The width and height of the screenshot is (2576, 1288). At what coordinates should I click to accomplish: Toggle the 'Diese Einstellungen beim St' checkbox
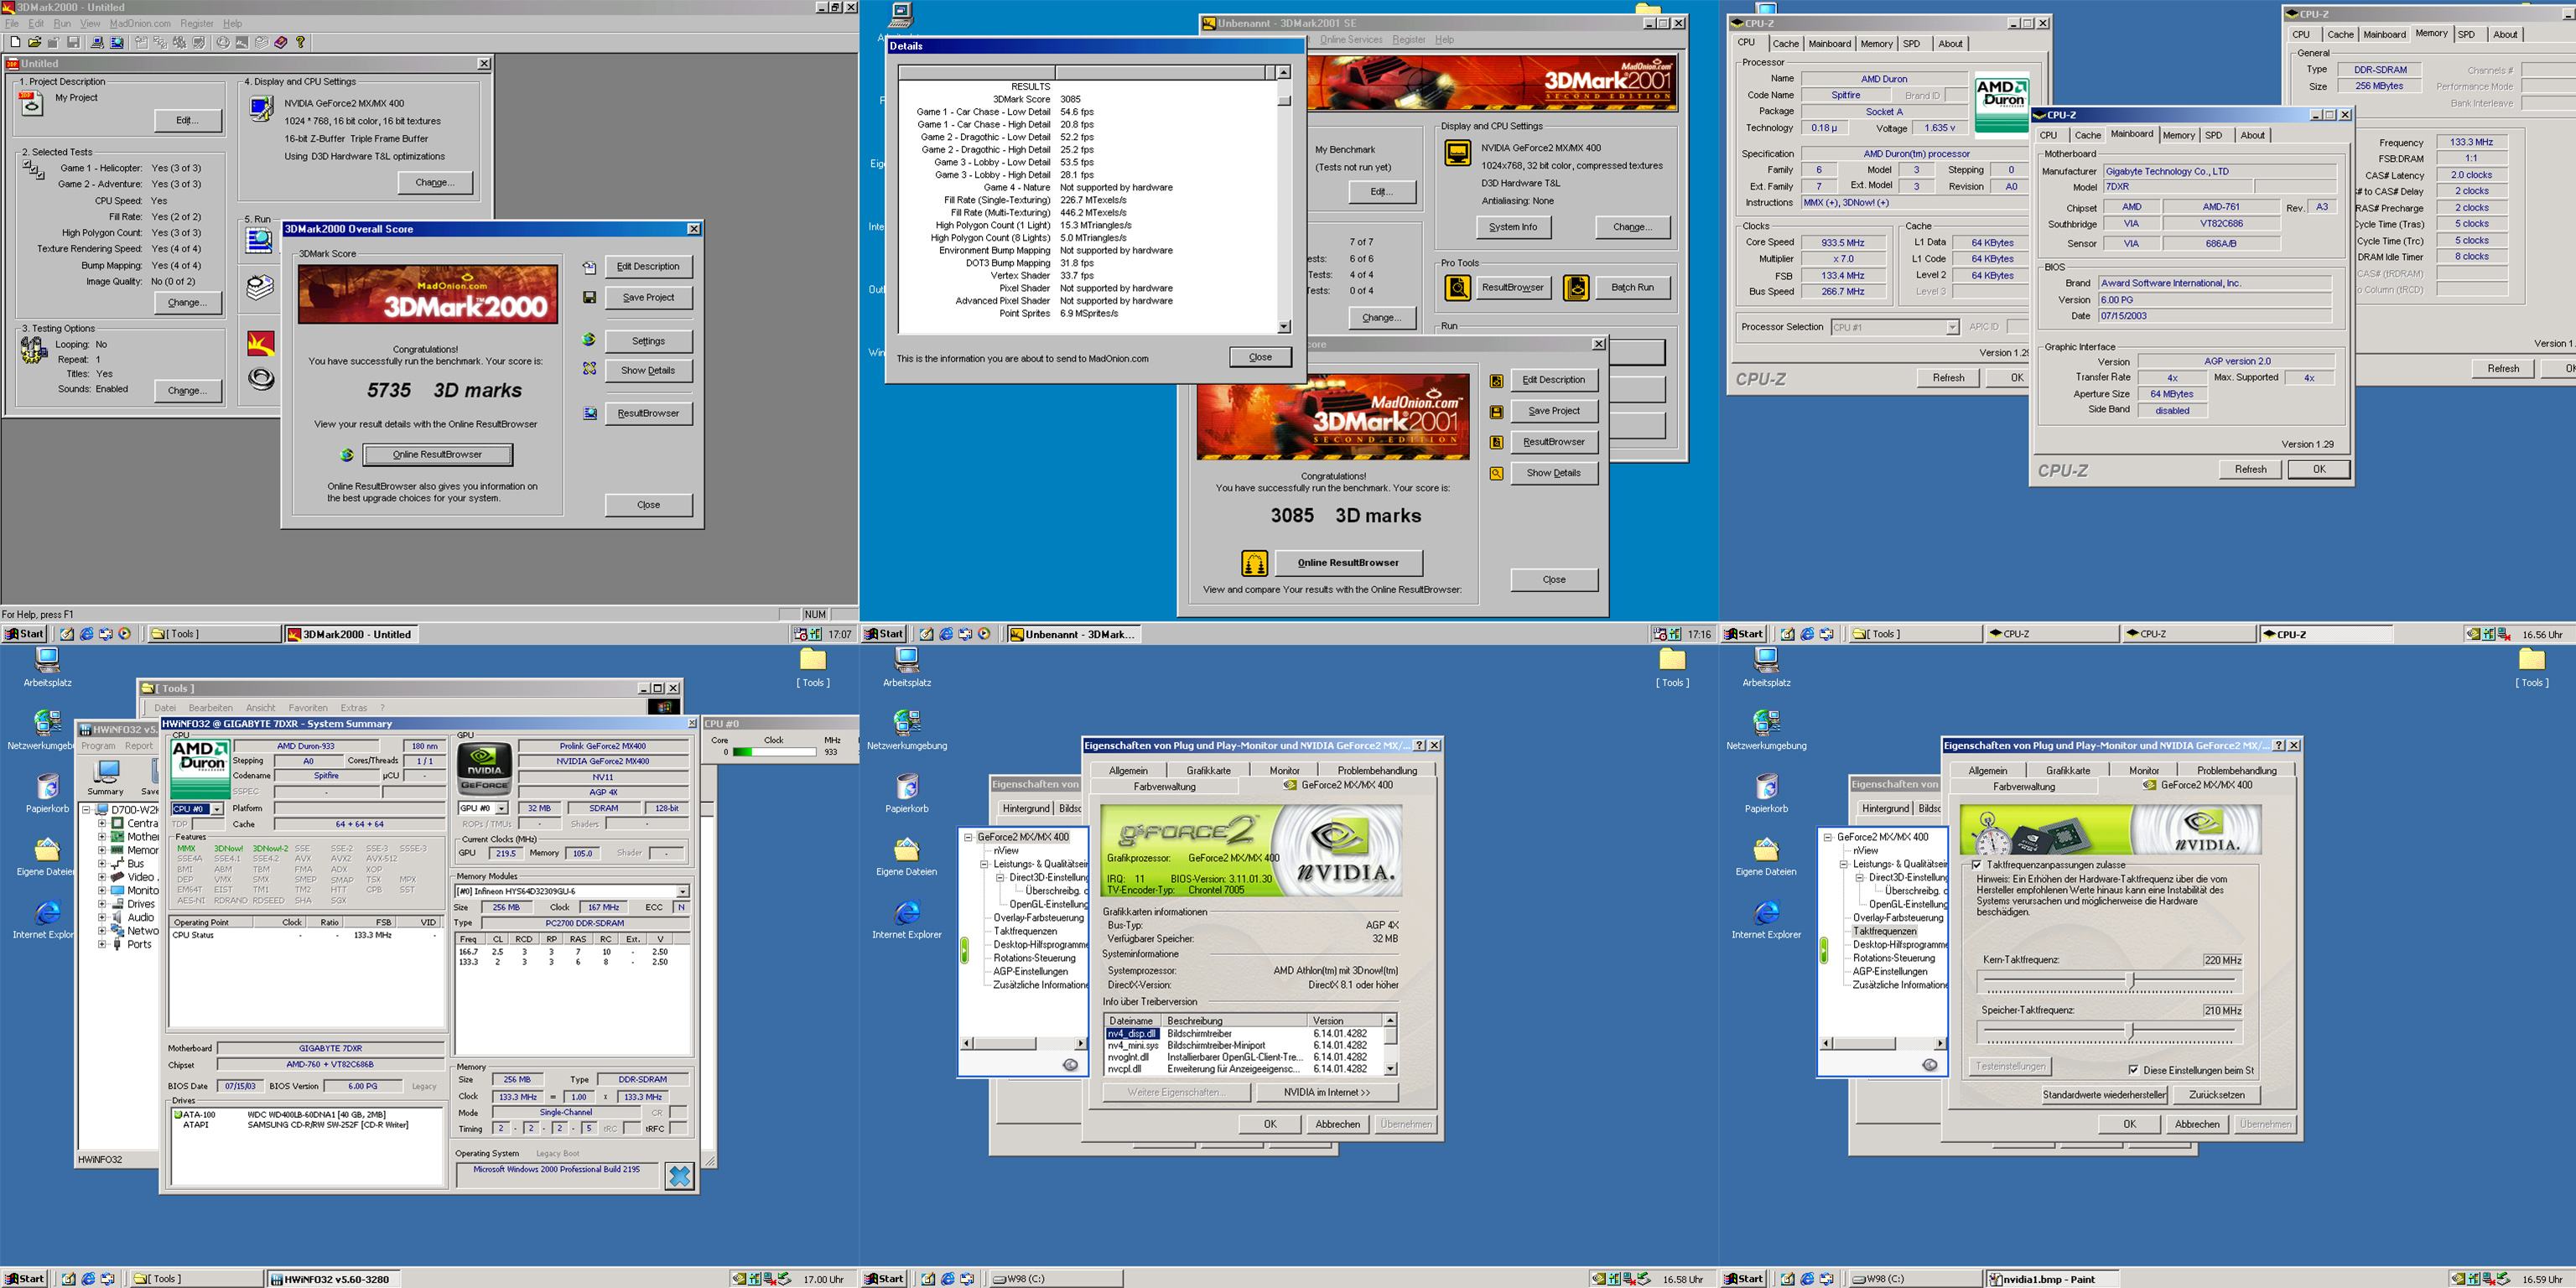[x=2133, y=1070]
